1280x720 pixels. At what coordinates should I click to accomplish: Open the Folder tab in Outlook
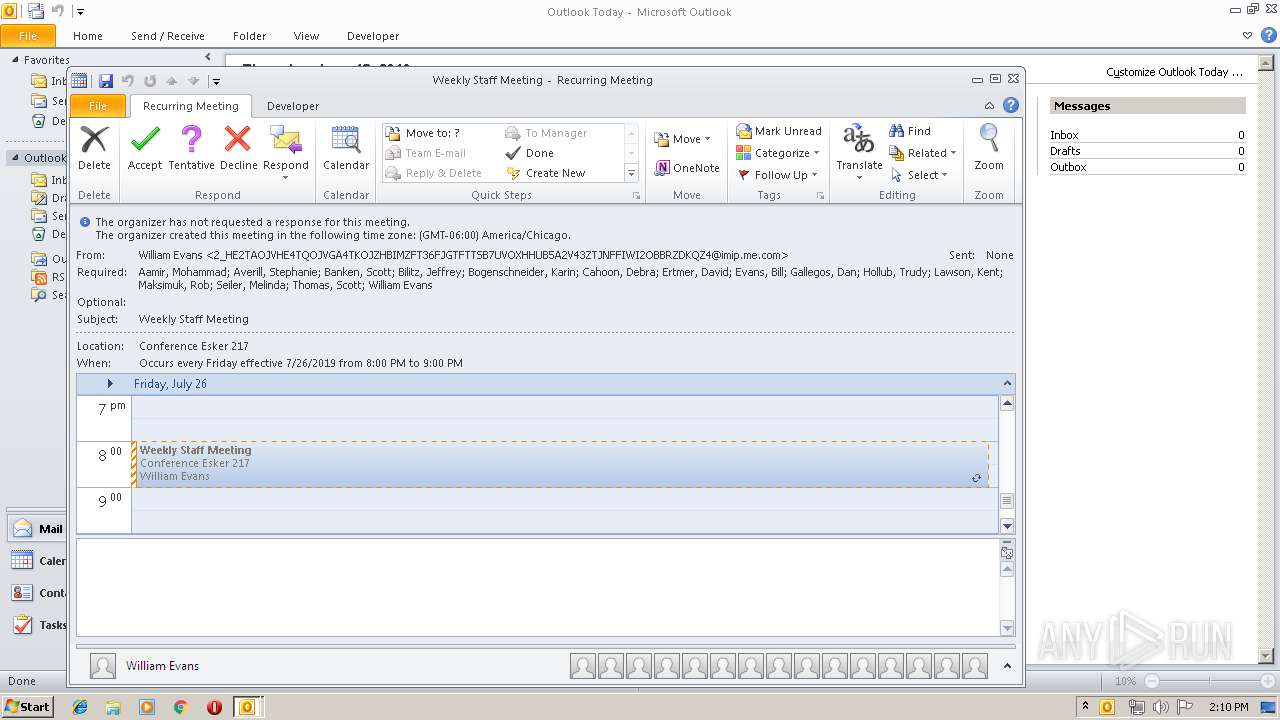pyautogui.click(x=249, y=36)
